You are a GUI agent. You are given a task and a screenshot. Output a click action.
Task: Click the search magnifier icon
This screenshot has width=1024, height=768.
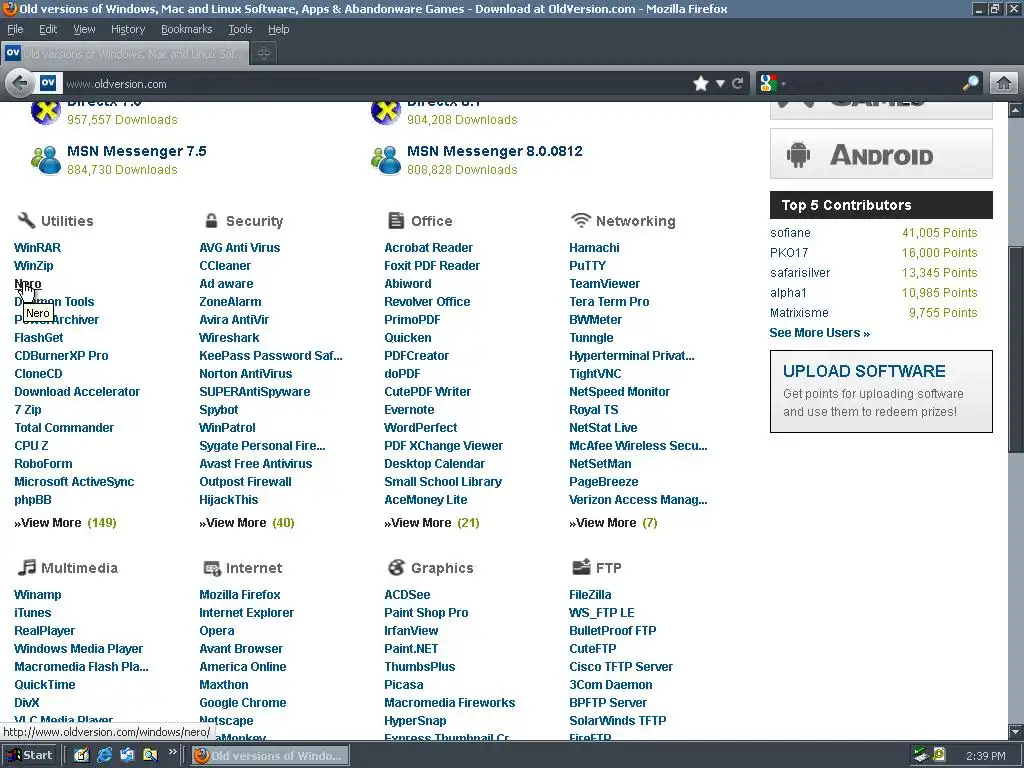tap(971, 83)
